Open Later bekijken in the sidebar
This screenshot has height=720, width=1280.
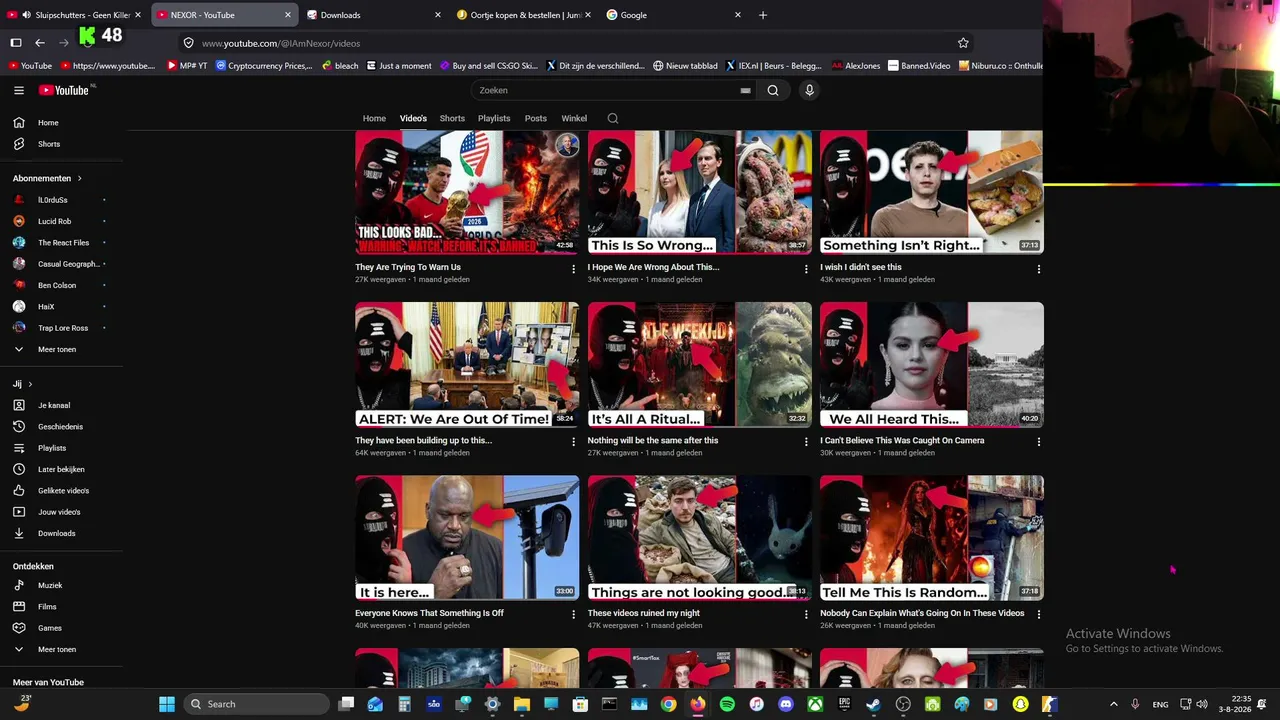click(62, 469)
